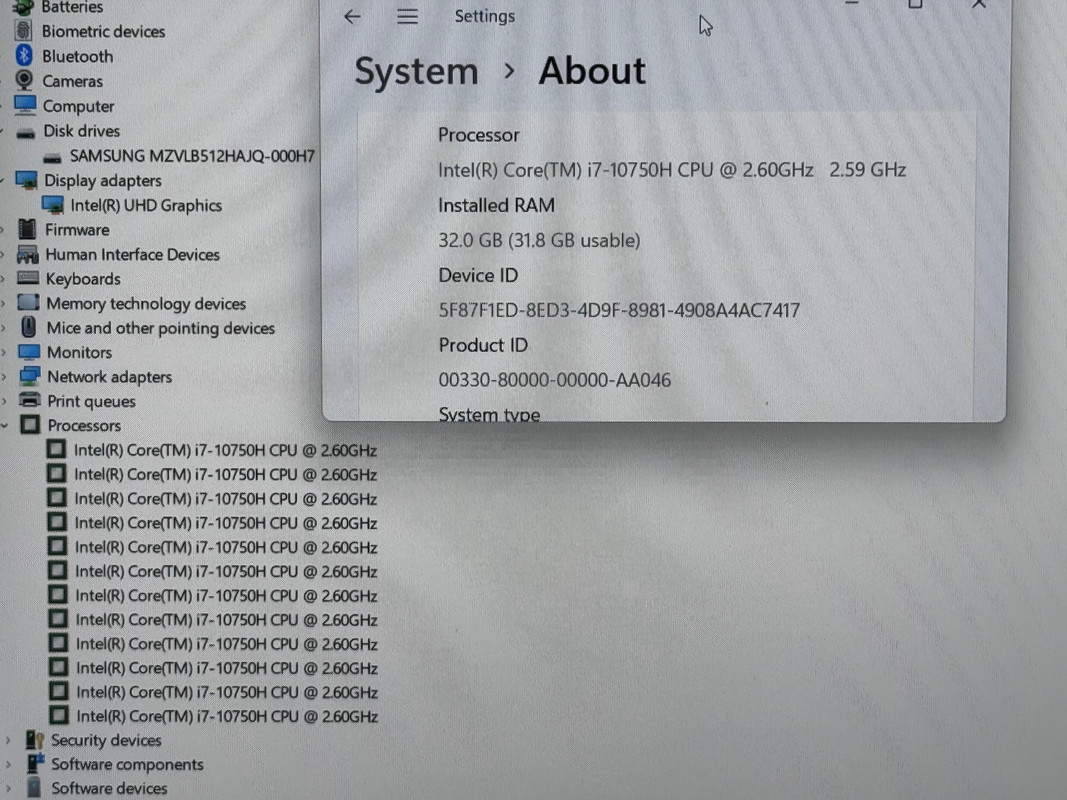Screen dimensions: 1067x800
Task: Click the Human Interface Devices icon
Action: (27, 254)
